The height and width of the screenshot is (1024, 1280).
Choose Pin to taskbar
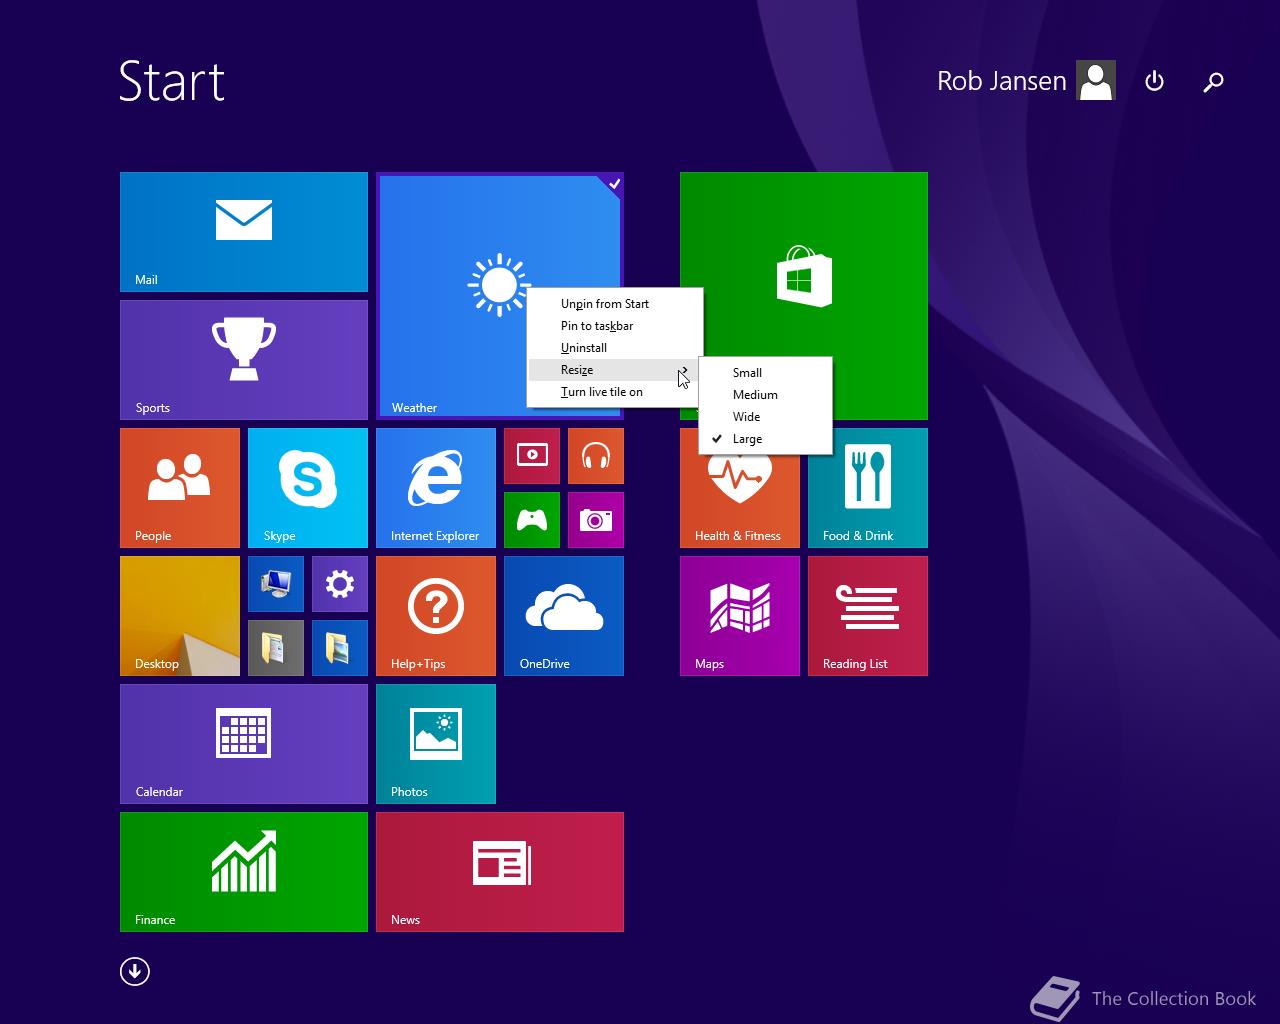614,326
